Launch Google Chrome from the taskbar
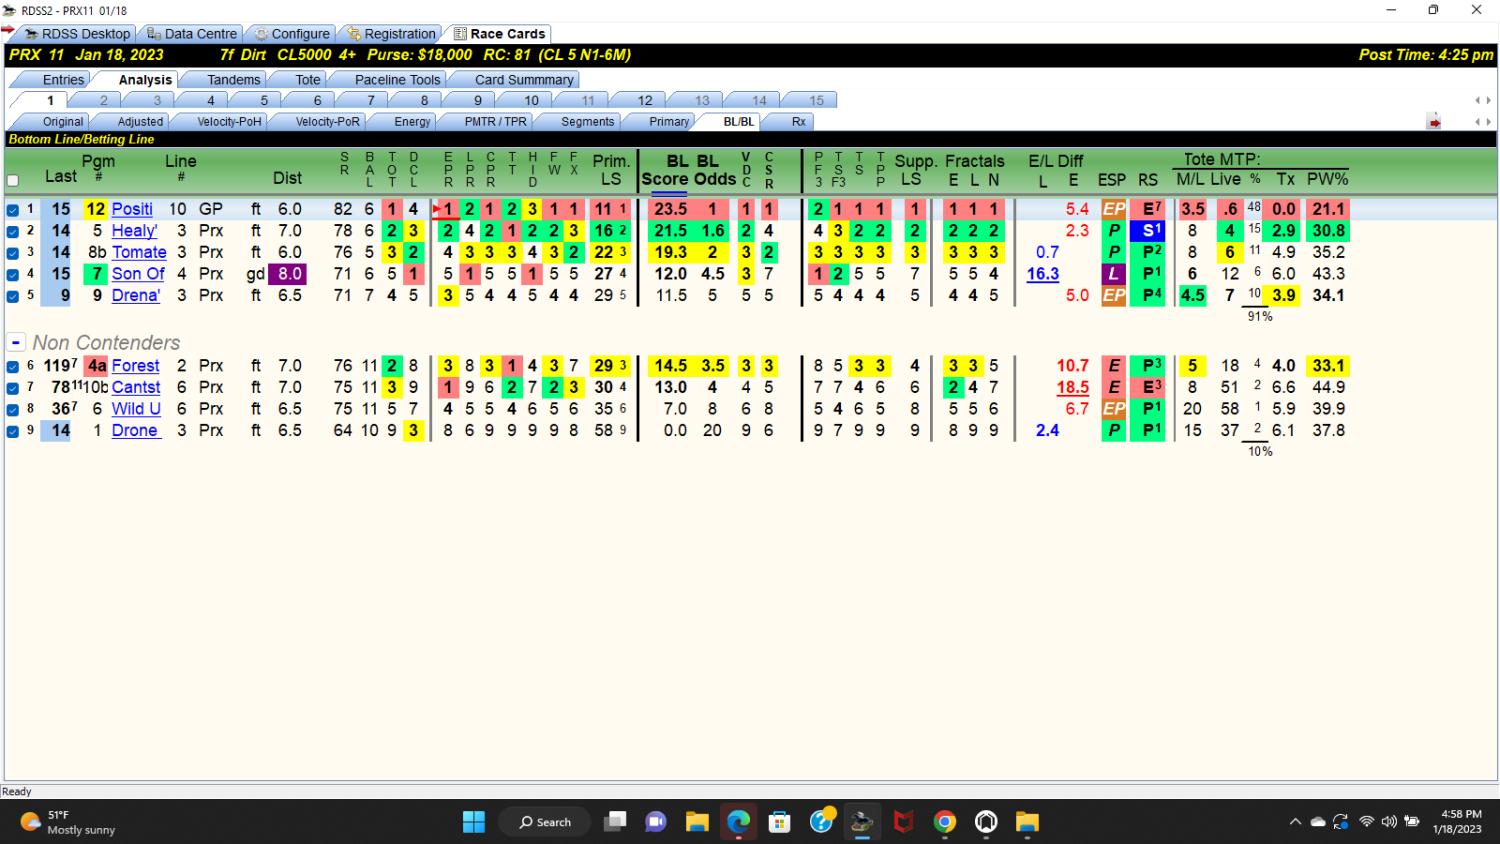 945,822
